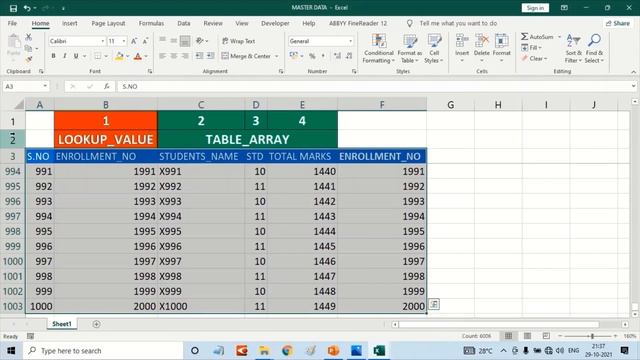Click the Sign in button
Screen dimensions: 640x360
[x=535, y=8]
